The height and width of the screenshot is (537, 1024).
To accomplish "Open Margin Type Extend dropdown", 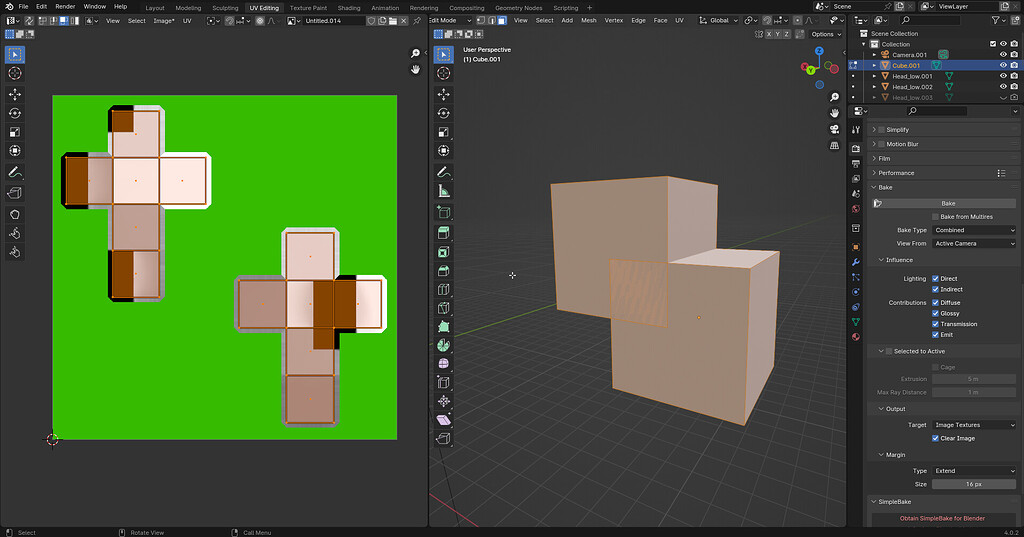I will (974, 471).
